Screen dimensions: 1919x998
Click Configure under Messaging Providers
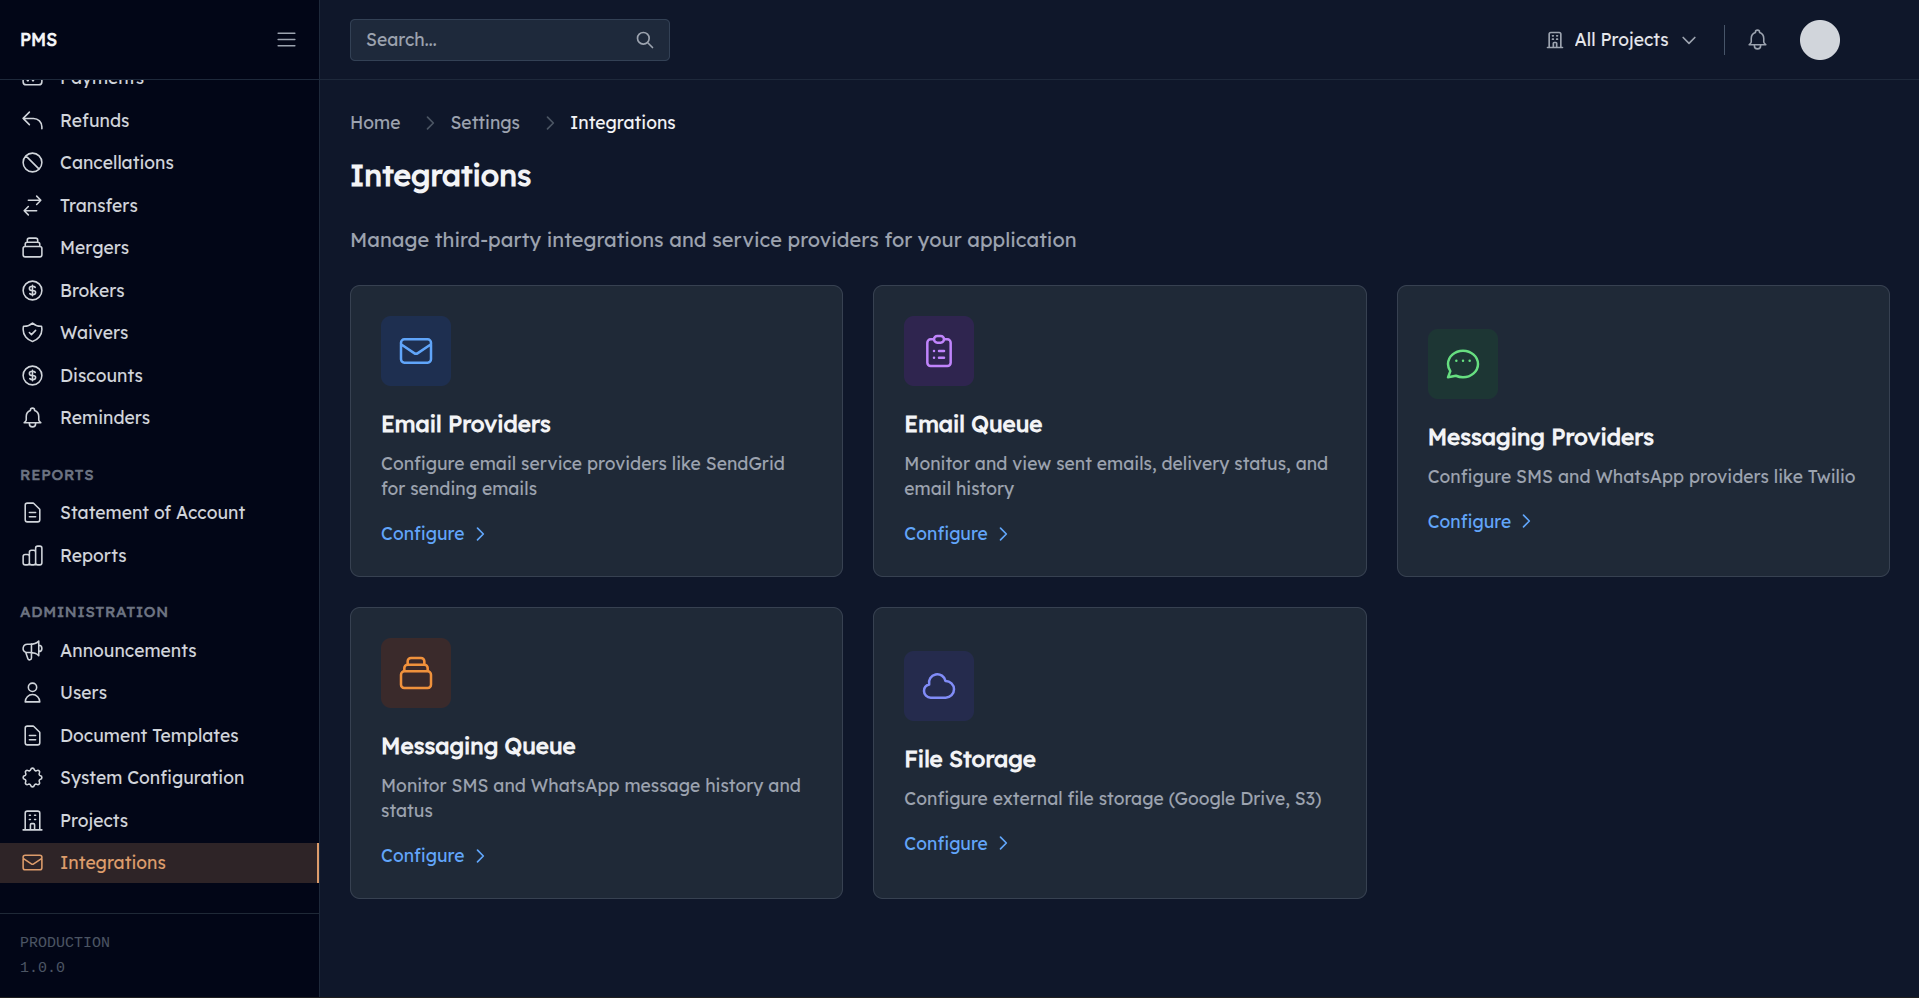pyautogui.click(x=1469, y=521)
